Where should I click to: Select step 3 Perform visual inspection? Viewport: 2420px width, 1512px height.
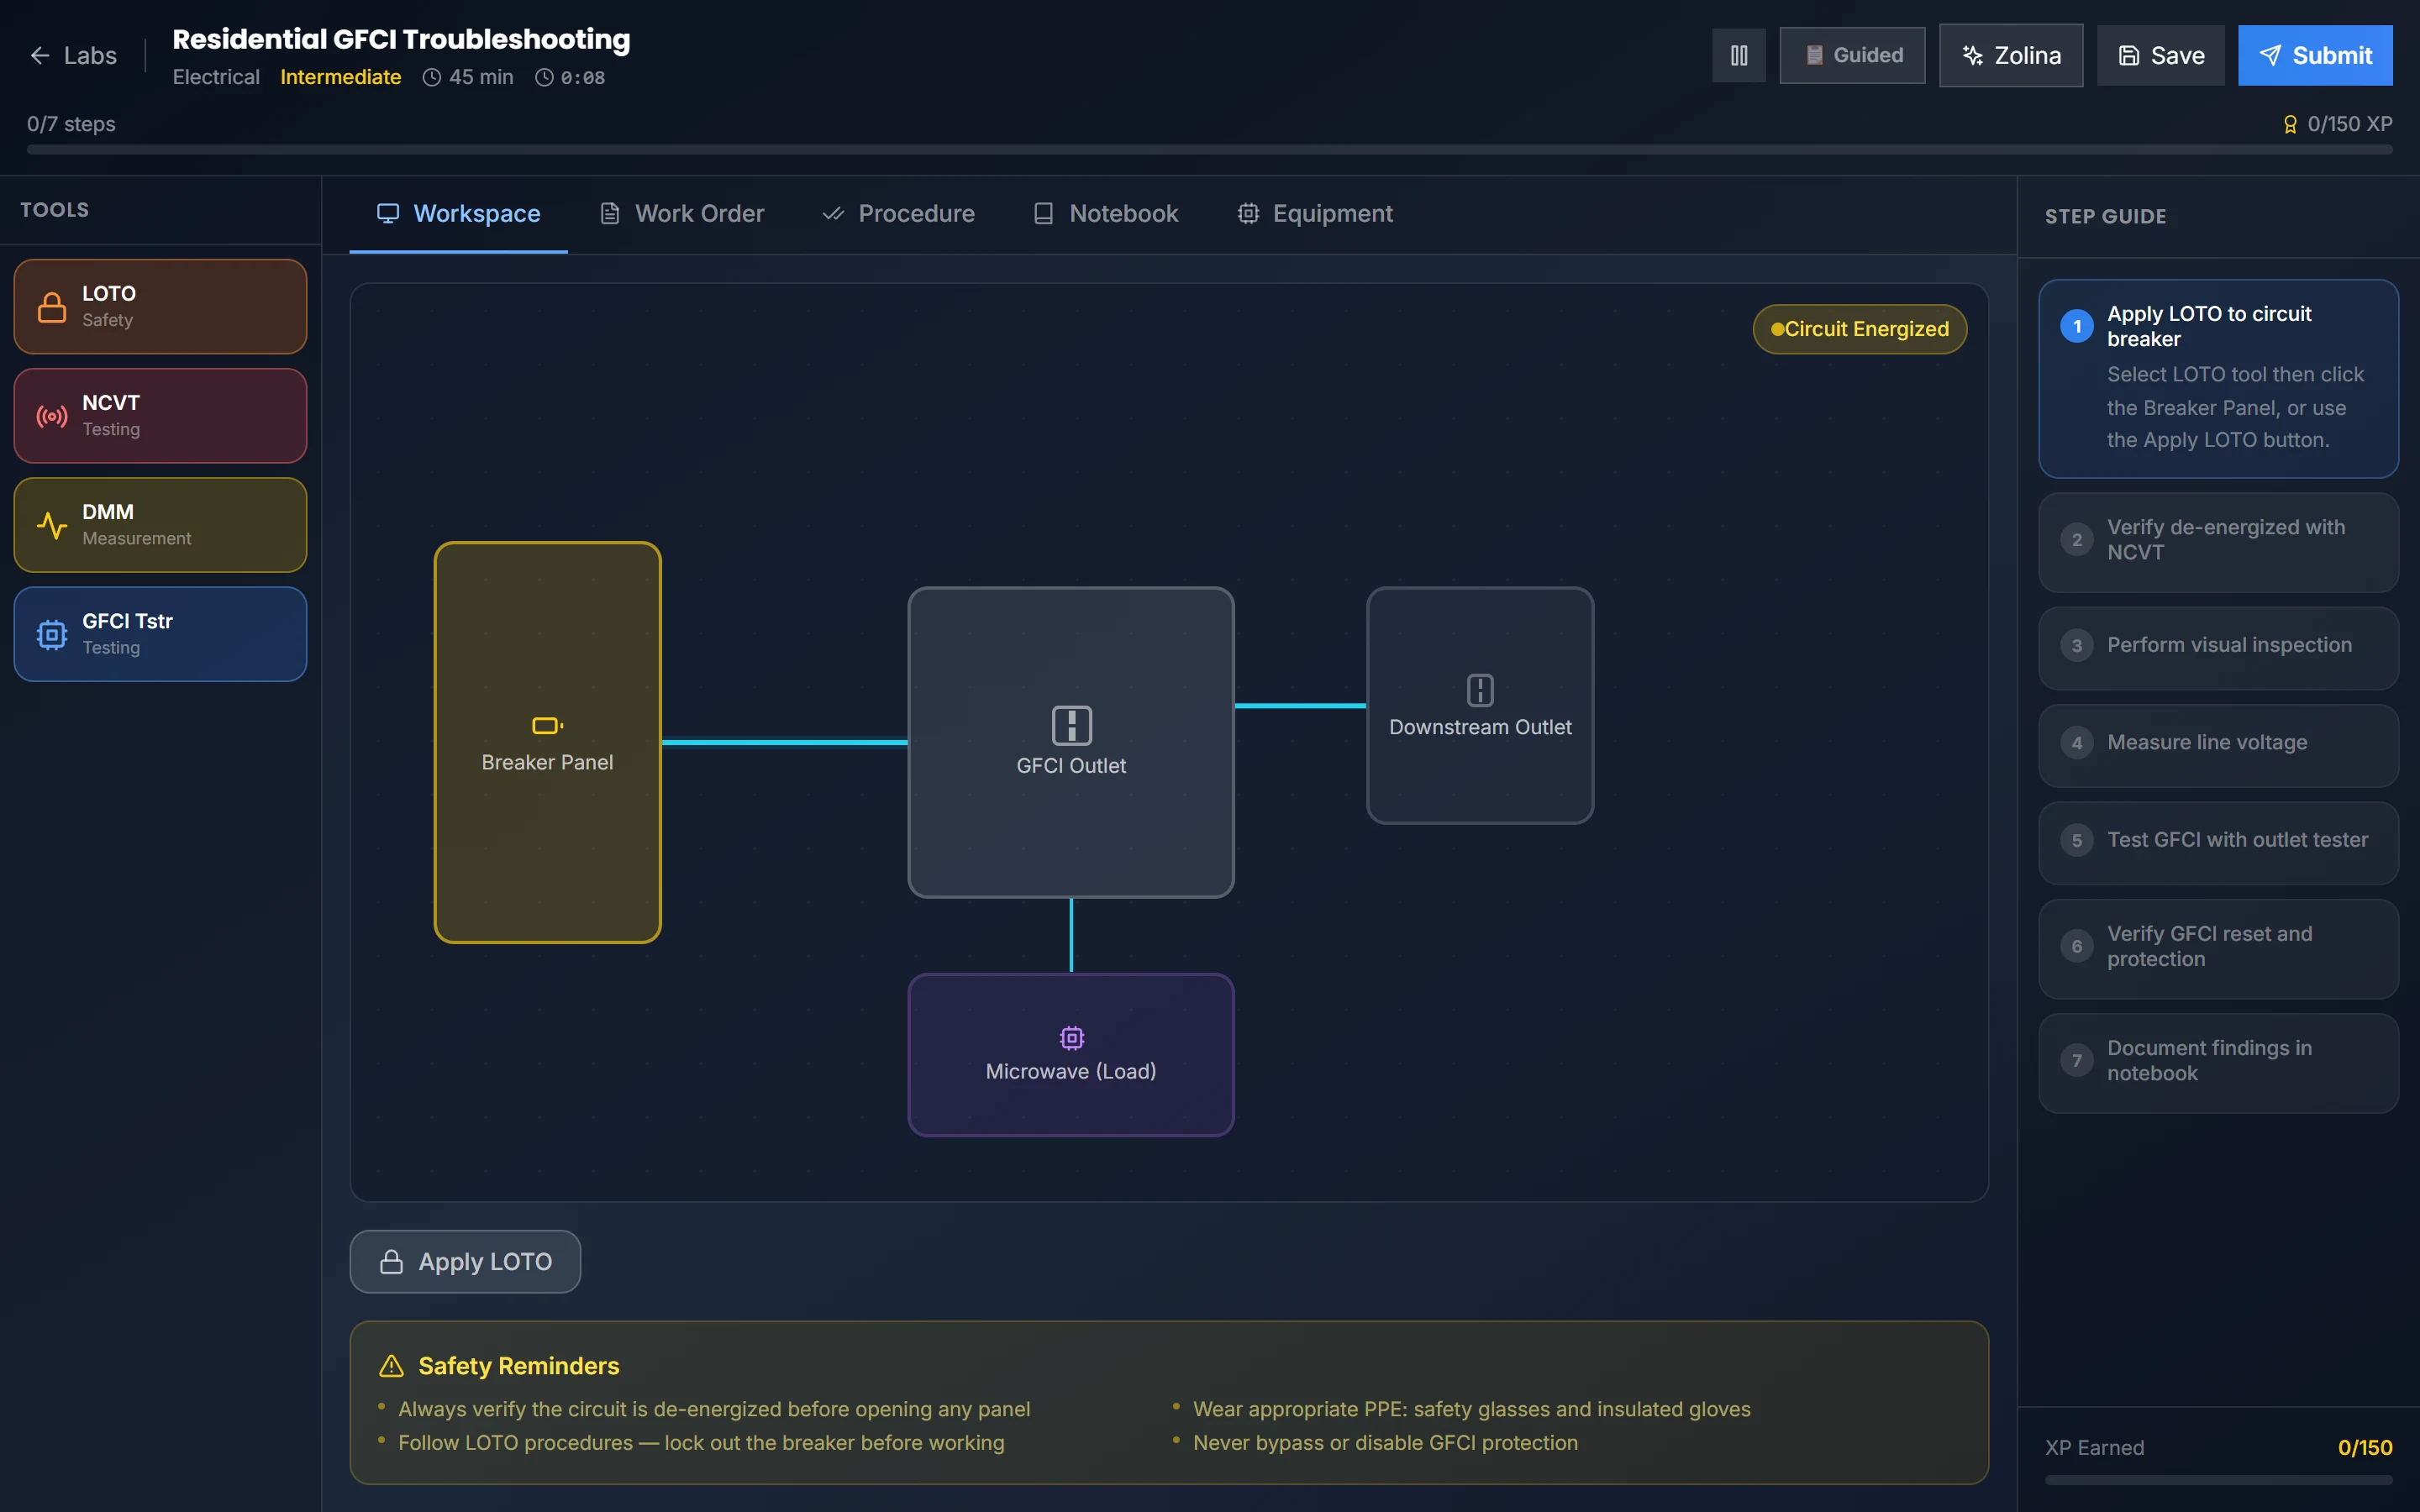(x=2218, y=647)
